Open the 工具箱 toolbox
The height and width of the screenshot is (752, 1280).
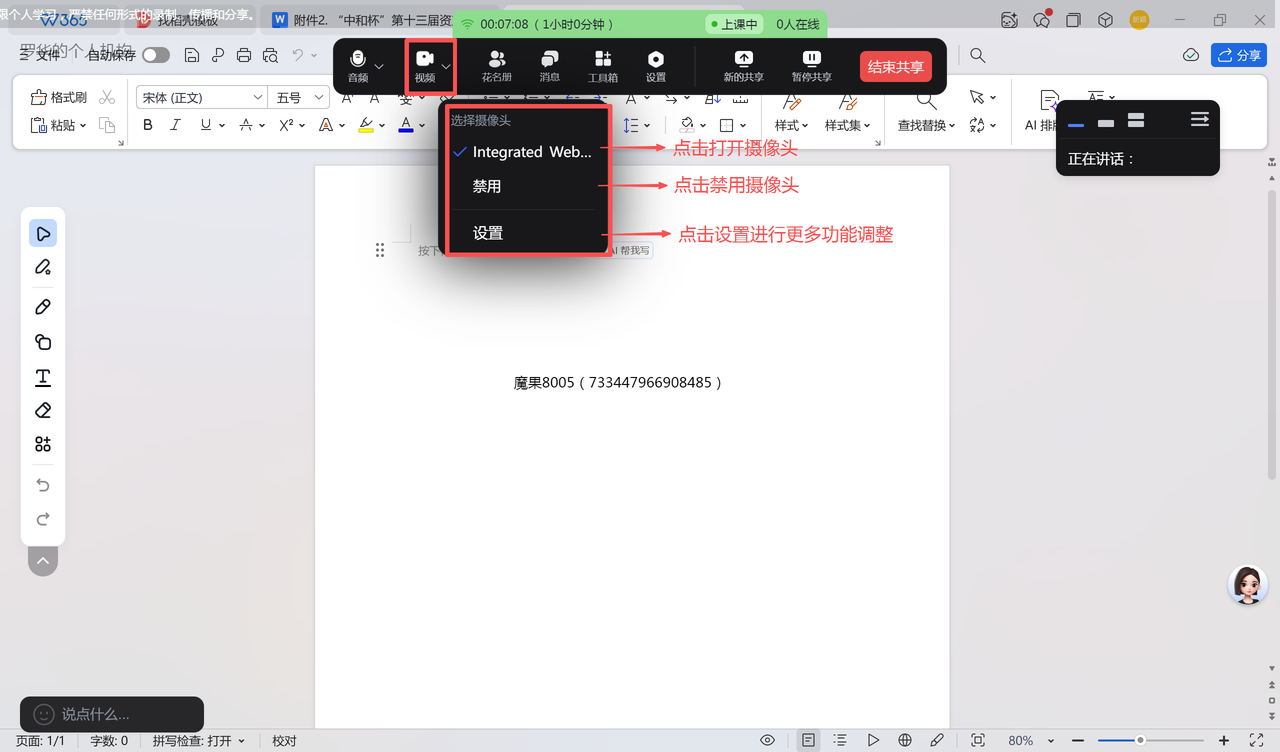click(x=602, y=65)
